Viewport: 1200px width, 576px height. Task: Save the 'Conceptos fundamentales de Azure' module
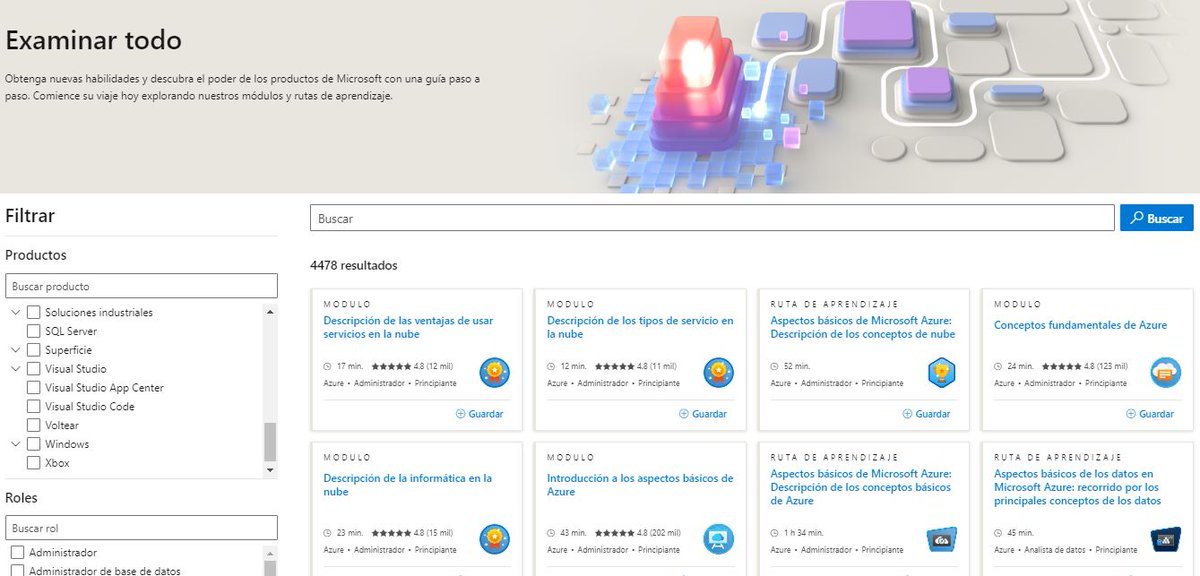pos(1149,414)
